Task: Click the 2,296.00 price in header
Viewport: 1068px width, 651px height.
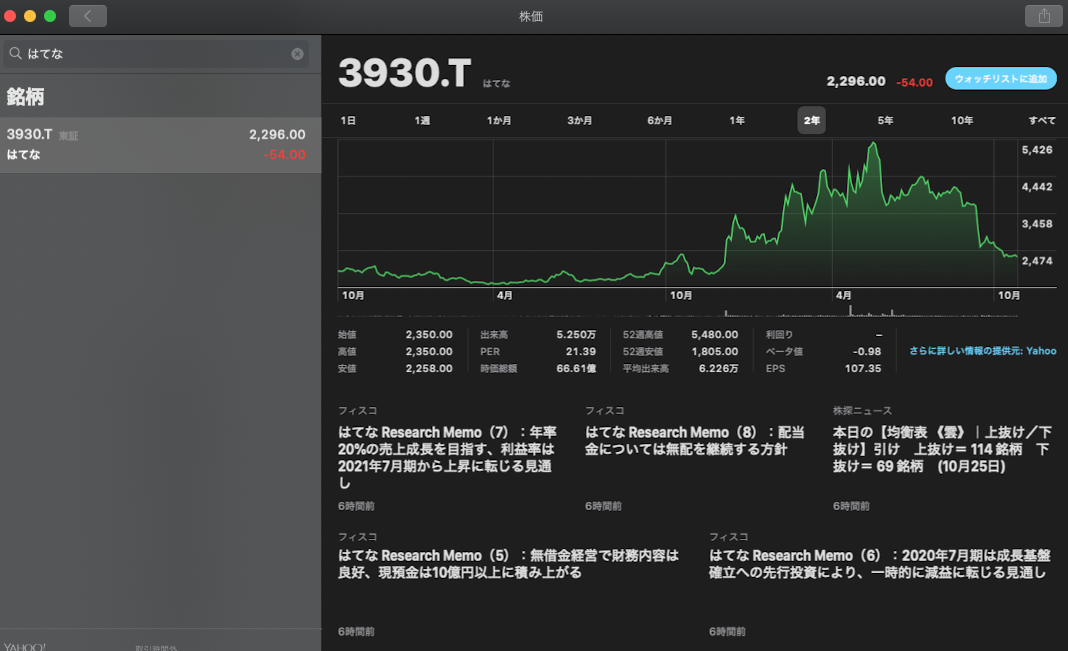Action: coord(856,82)
